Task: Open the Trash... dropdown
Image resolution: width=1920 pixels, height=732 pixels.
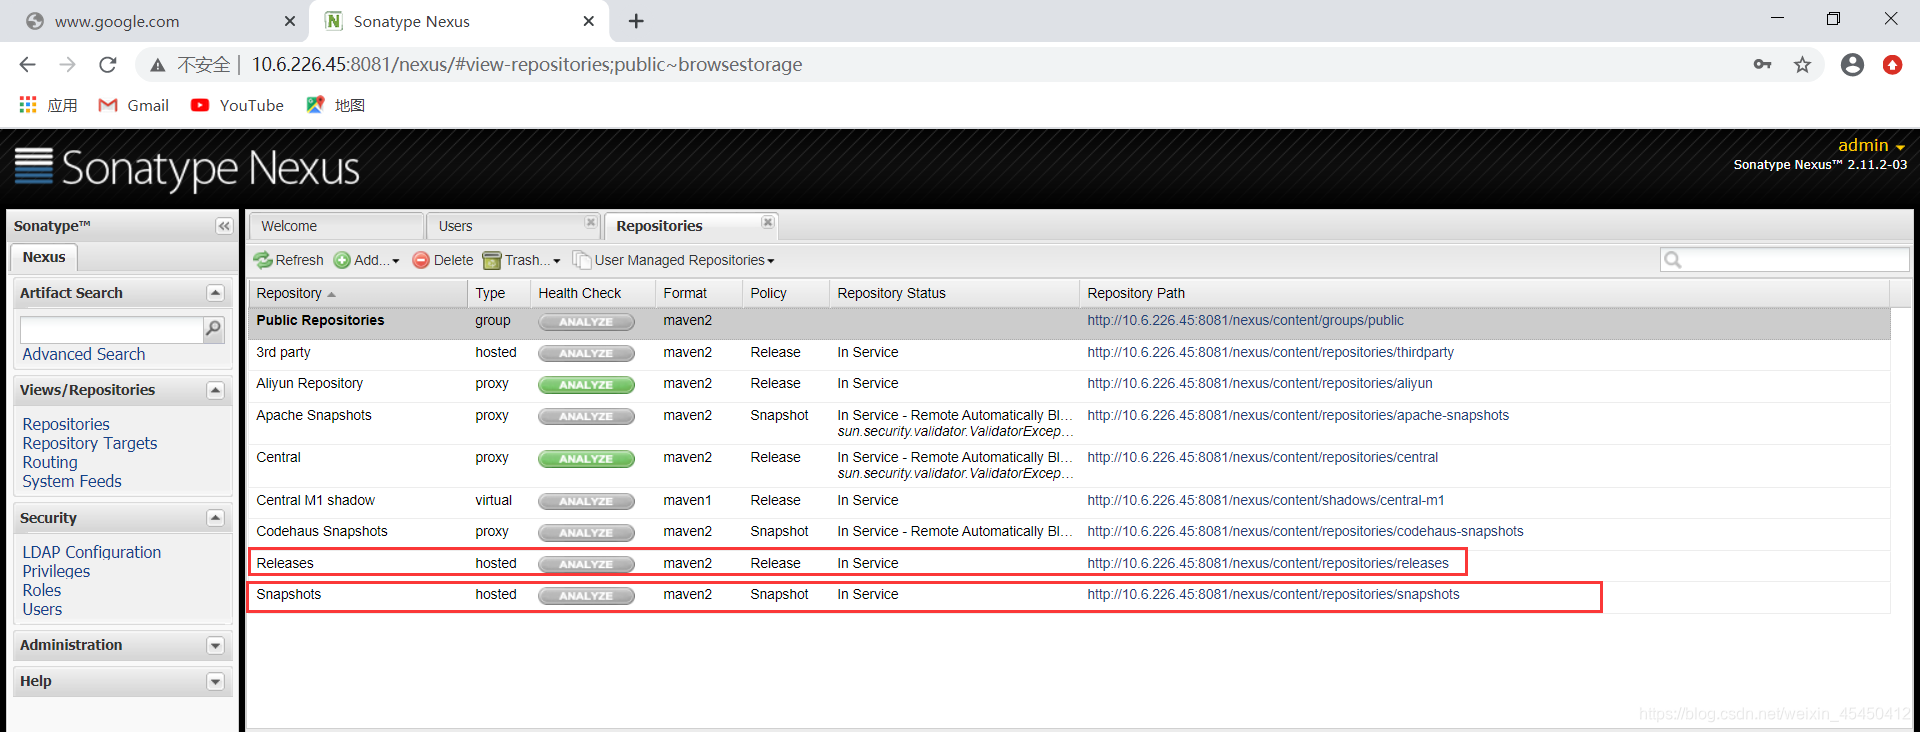Action: 521,260
